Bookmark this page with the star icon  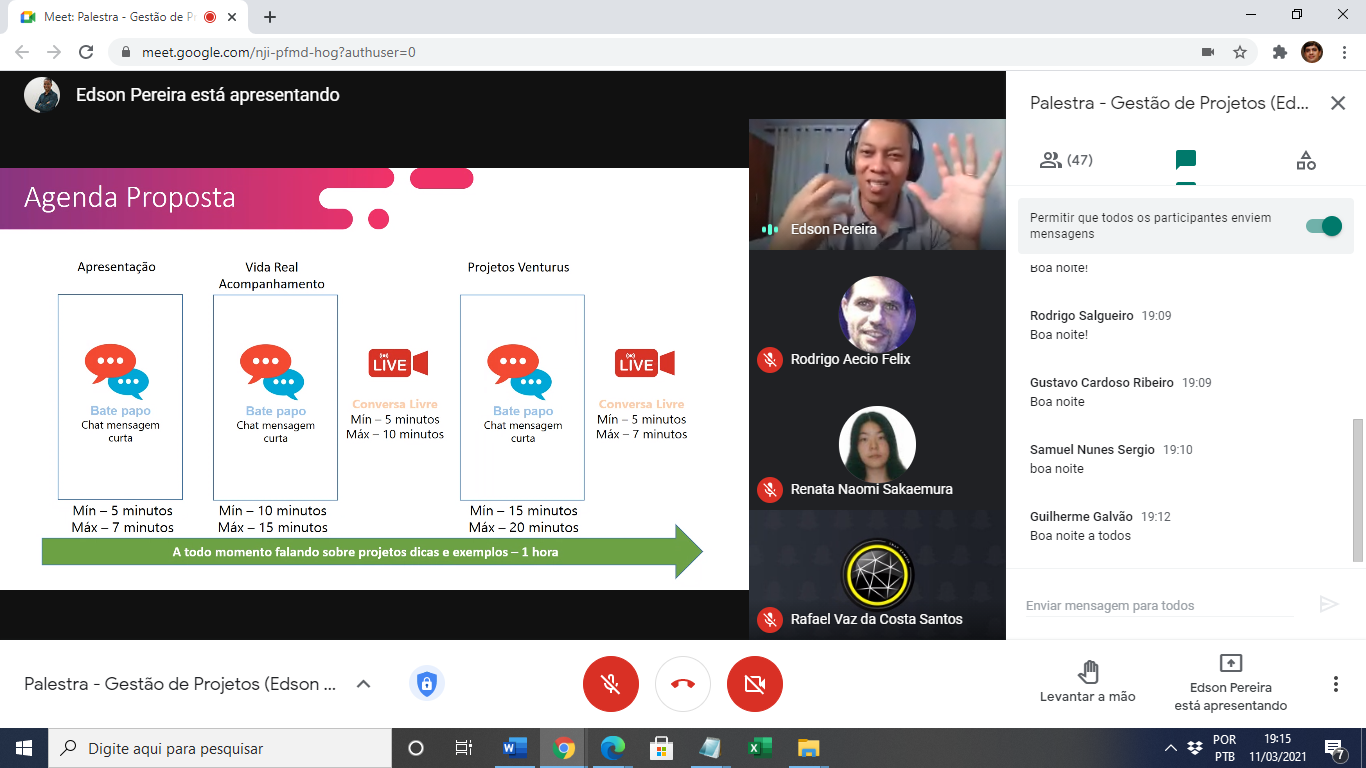pos(1240,52)
